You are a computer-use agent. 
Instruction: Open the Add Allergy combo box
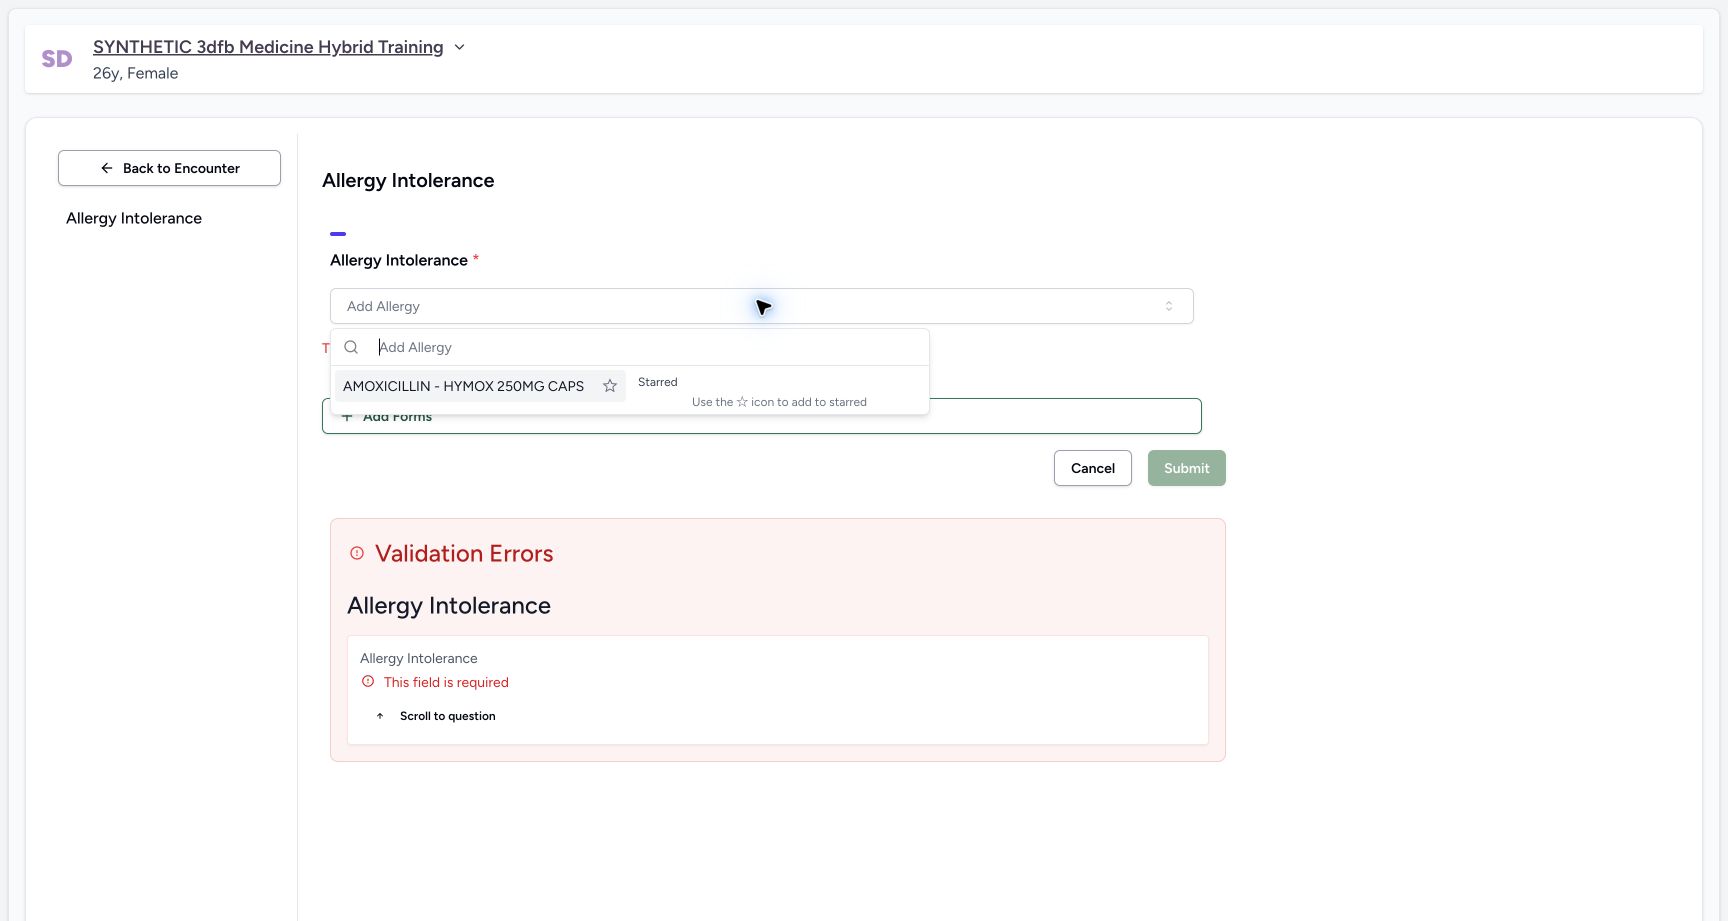click(x=762, y=306)
